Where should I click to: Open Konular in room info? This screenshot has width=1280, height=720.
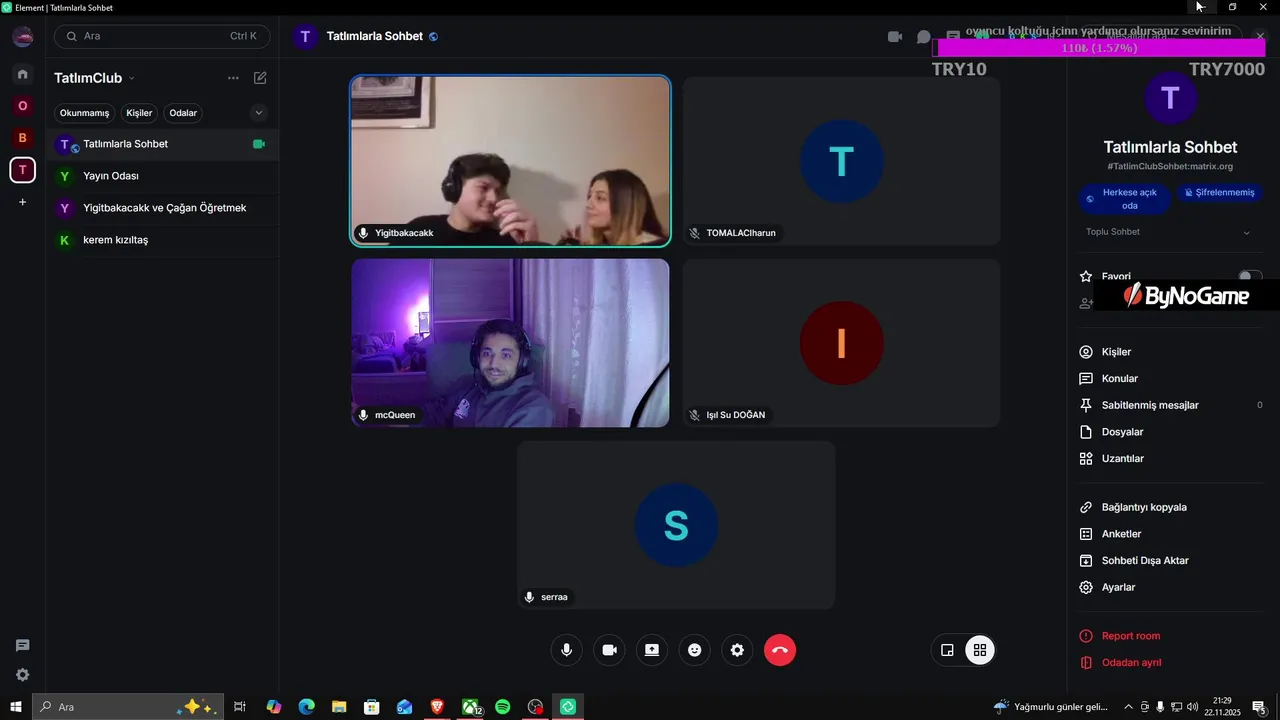point(1170,379)
